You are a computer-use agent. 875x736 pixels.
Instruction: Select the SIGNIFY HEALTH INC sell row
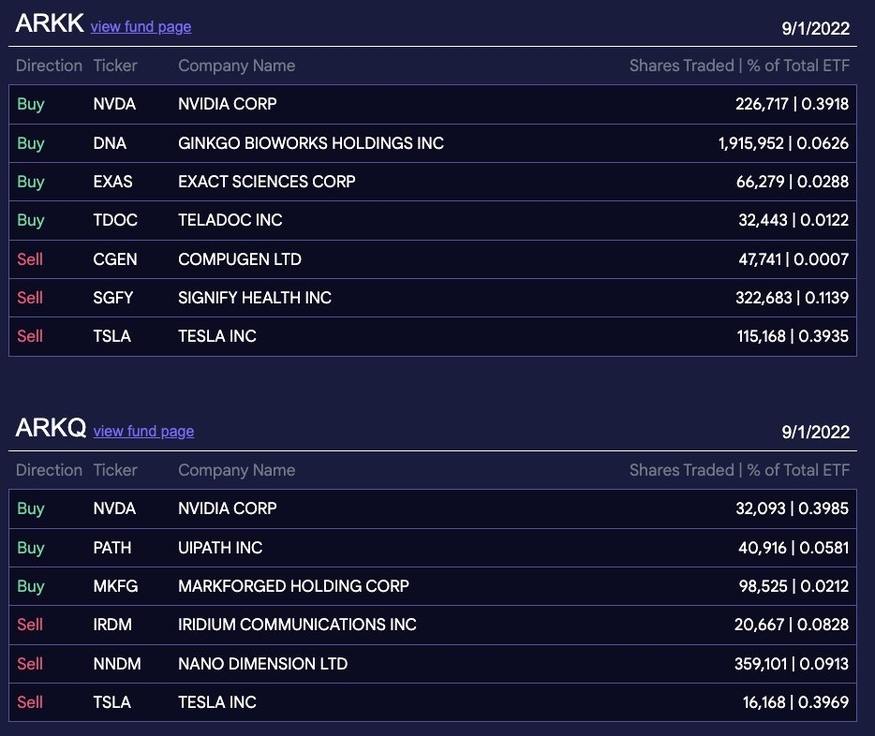432,298
